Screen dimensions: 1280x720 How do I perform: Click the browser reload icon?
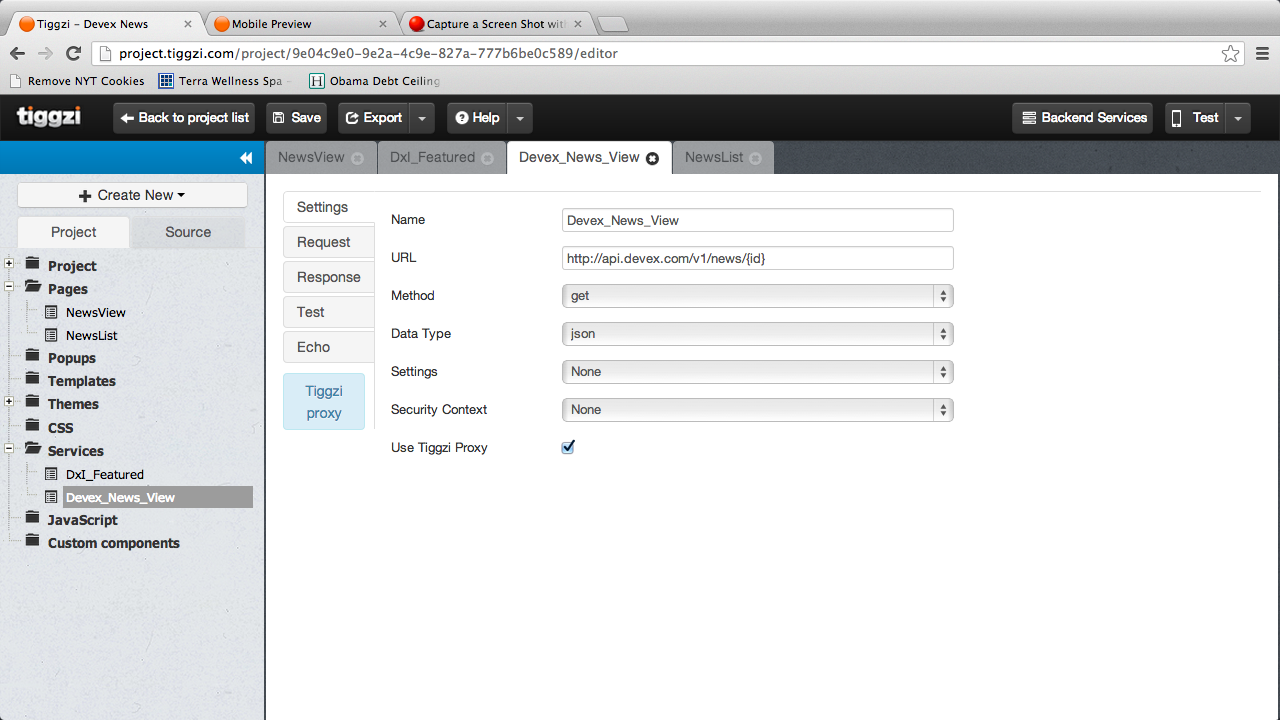[x=73, y=54]
